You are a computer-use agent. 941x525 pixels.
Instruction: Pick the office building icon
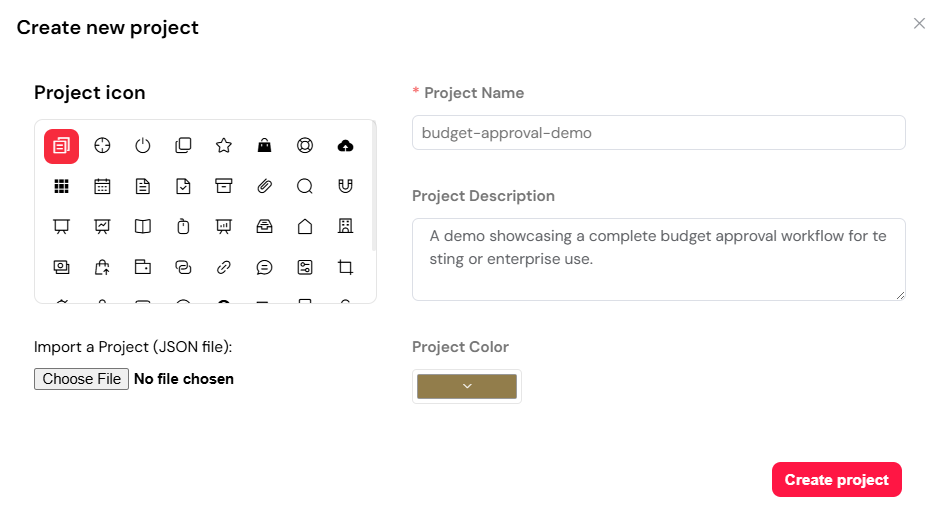346,226
